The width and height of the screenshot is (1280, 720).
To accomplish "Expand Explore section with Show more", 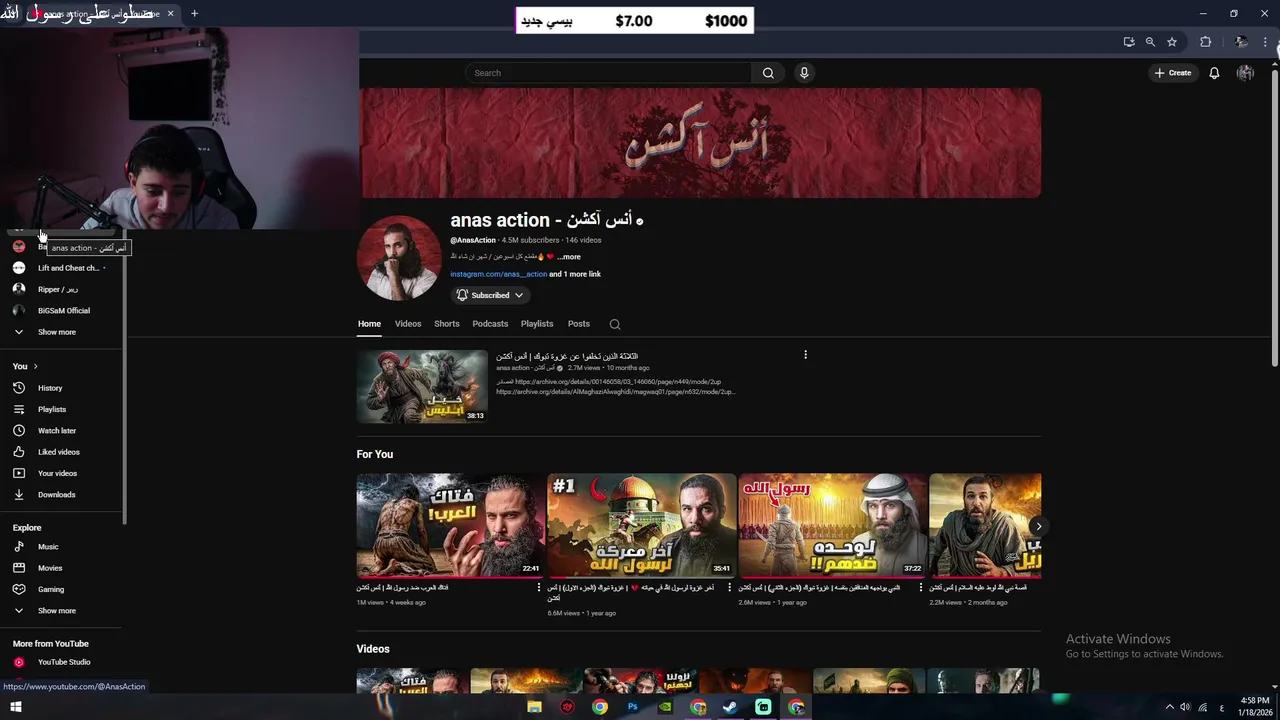I will tap(57, 611).
